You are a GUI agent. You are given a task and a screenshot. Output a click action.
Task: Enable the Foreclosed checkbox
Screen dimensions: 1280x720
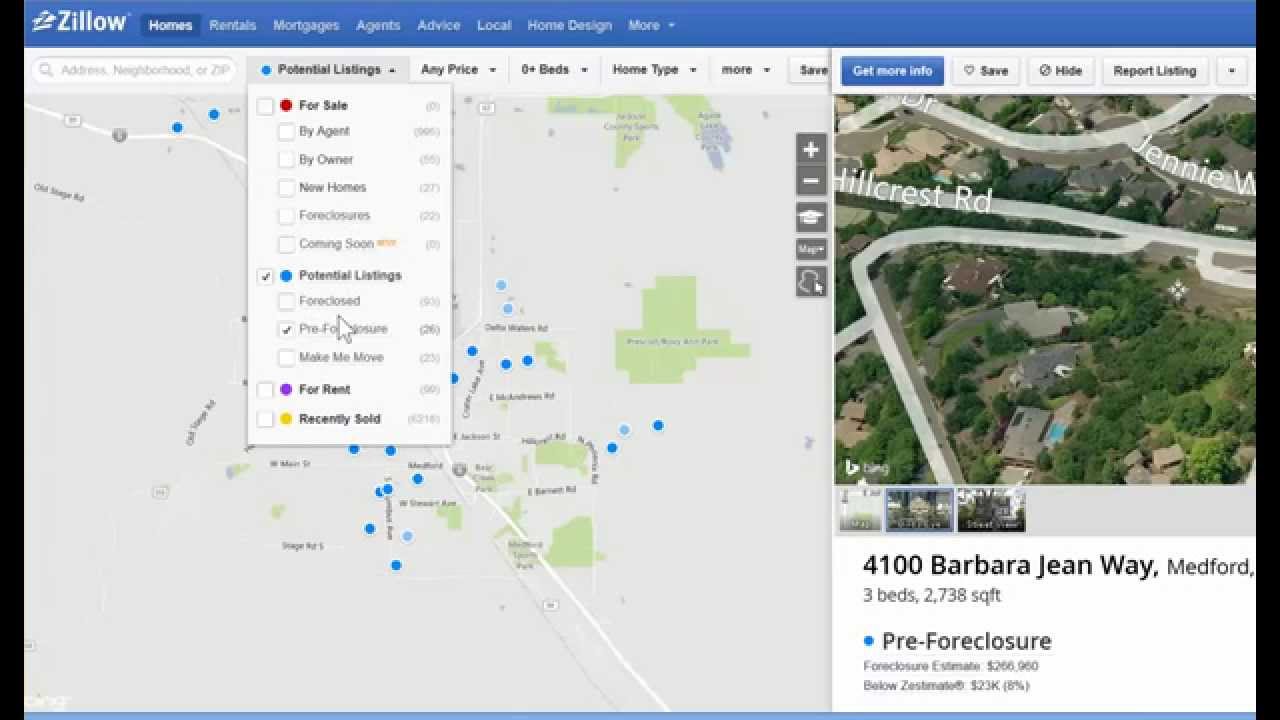tap(286, 301)
